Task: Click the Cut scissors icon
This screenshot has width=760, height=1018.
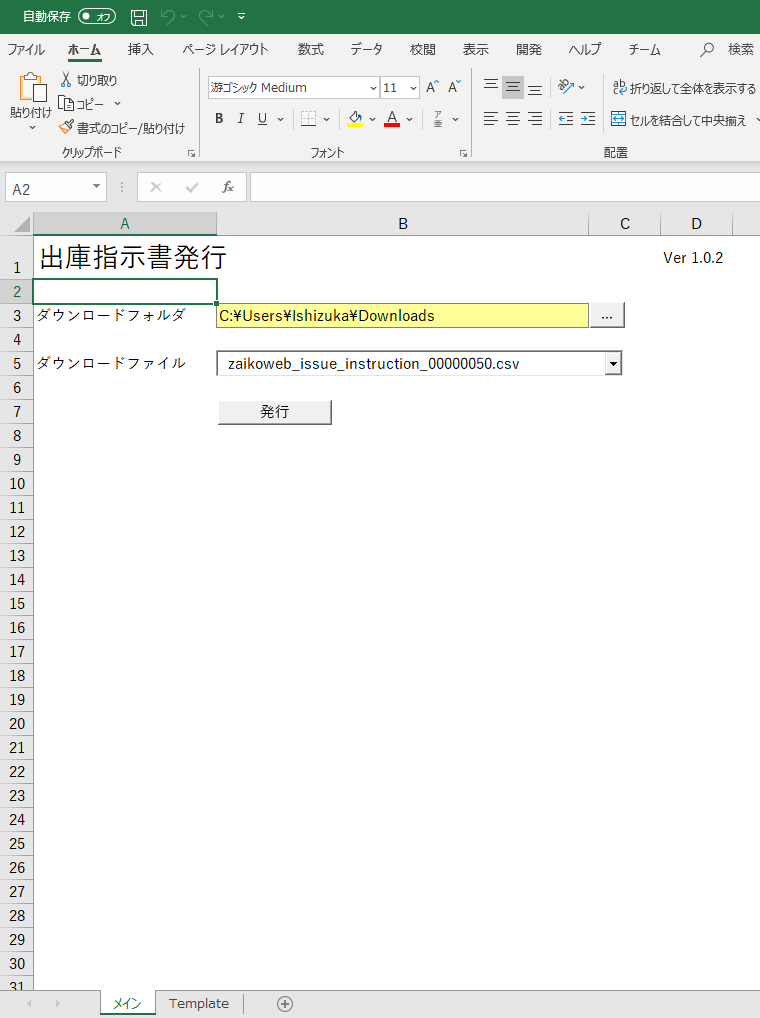Action: (x=66, y=80)
